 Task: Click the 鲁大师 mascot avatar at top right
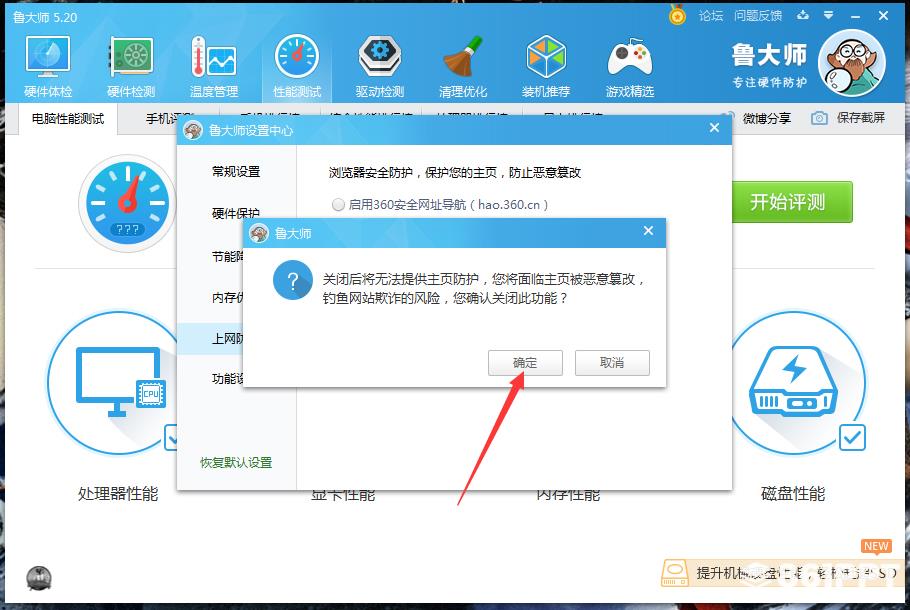tap(851, 63)
